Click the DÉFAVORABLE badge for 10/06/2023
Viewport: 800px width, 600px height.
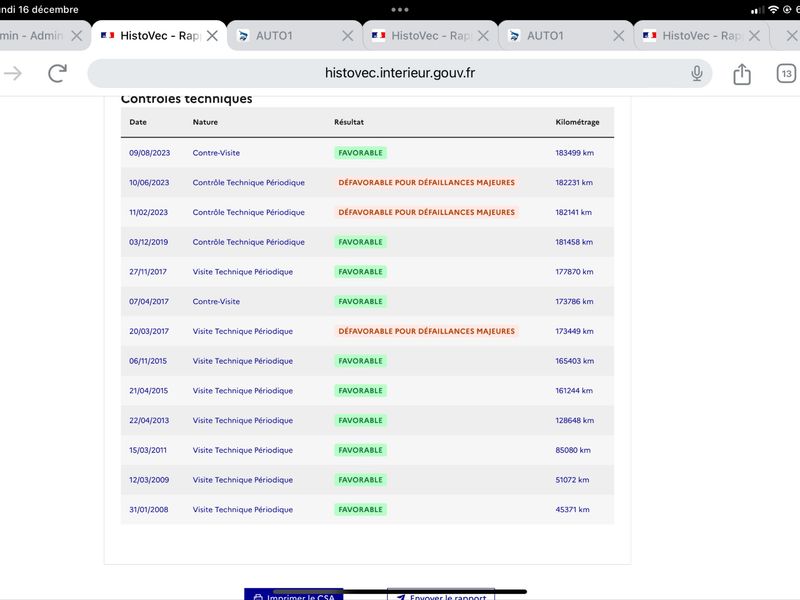coord(427,182)
